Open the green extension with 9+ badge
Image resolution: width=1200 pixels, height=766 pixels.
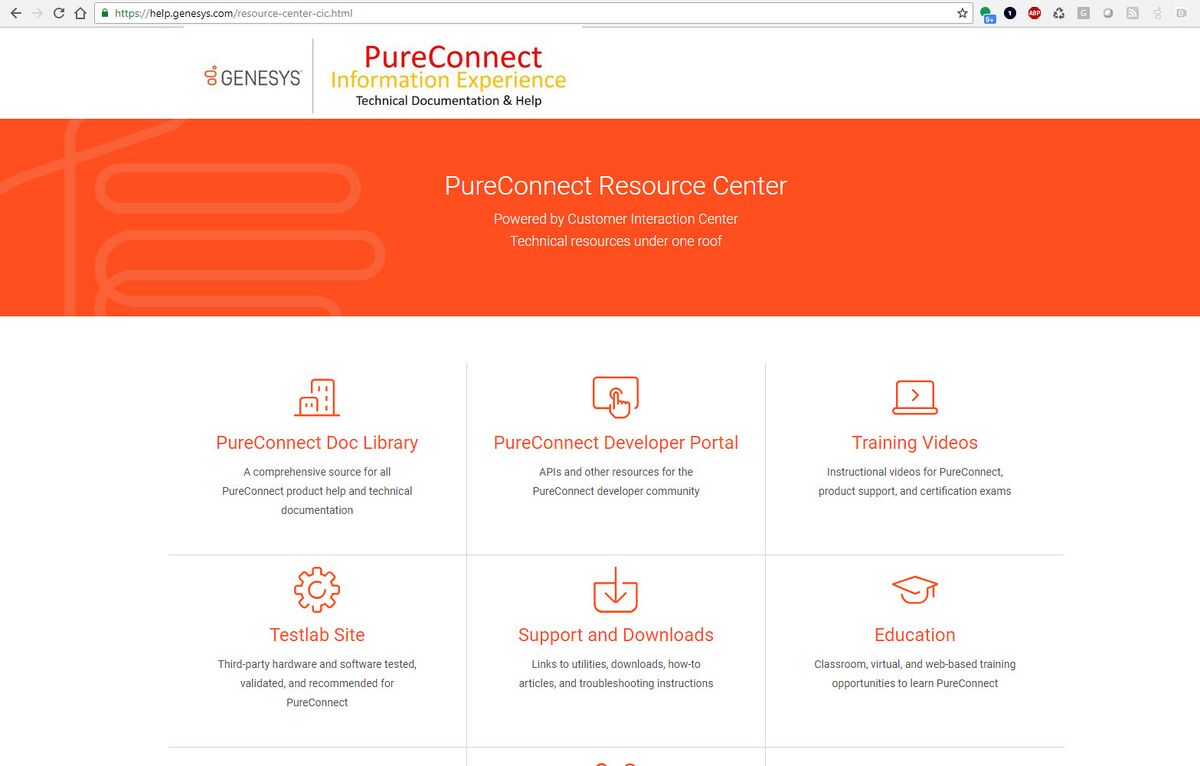[988, 14]
